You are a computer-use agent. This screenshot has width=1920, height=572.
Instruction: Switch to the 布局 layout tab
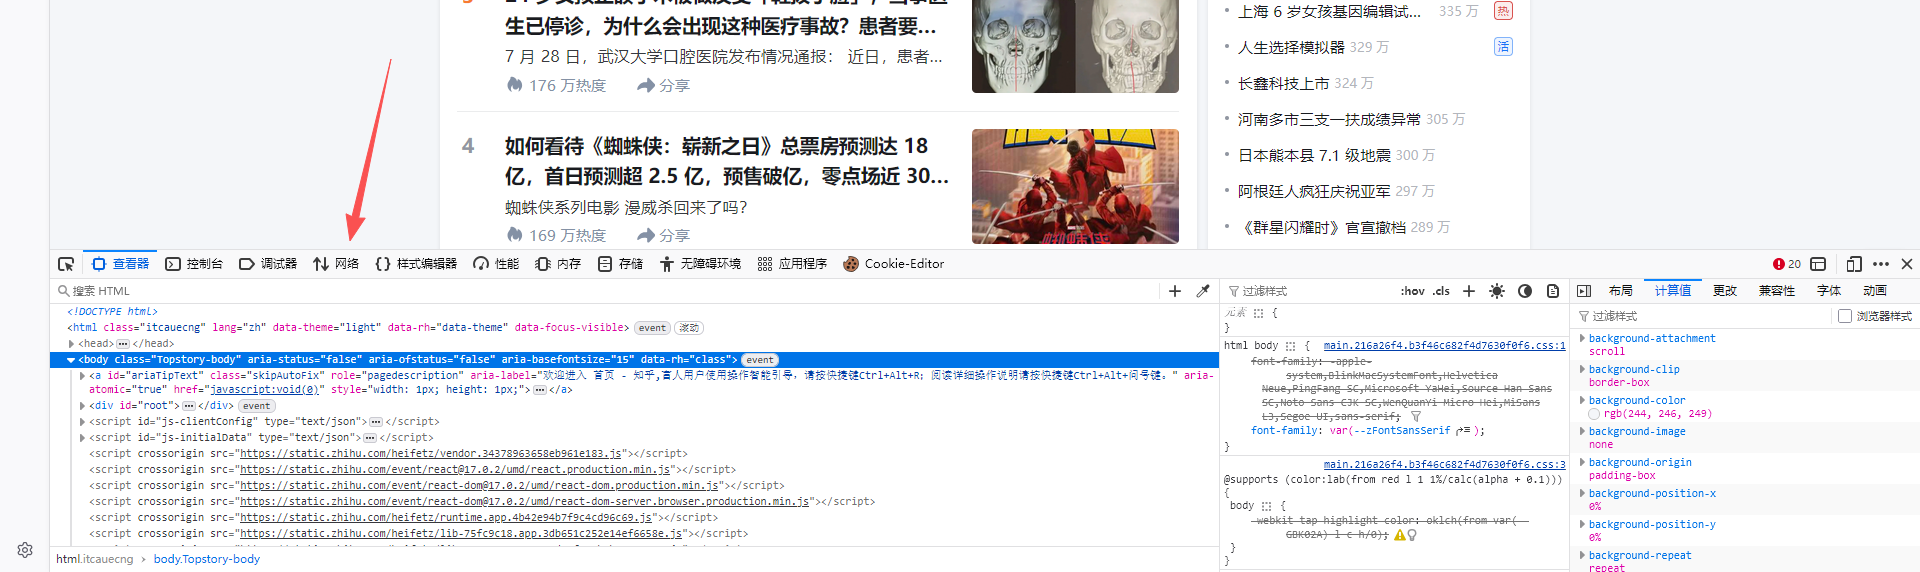pyautogui.click(x=1621, y=291)
